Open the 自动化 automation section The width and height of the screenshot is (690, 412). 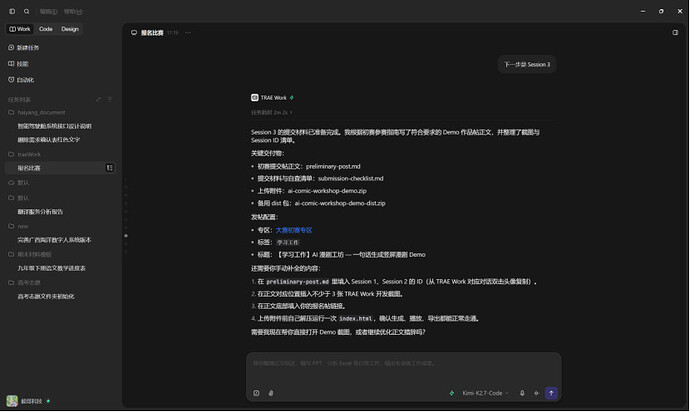click(x=21, y=80)
